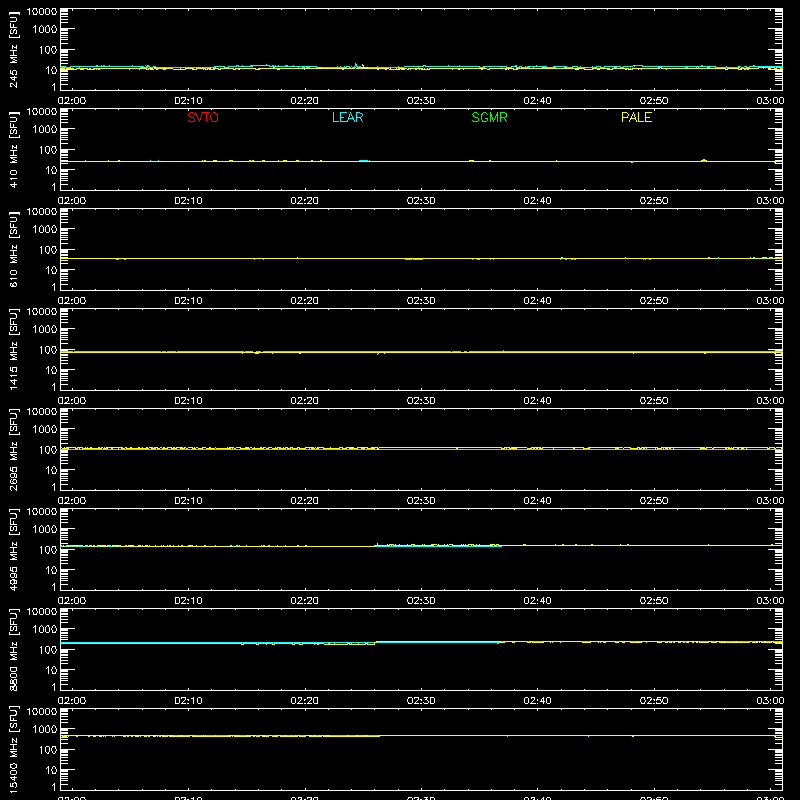Click the 10000 tick label on the 2695 MHz plot
Screen dimensions: 800x800
click(x=42, y=412)
